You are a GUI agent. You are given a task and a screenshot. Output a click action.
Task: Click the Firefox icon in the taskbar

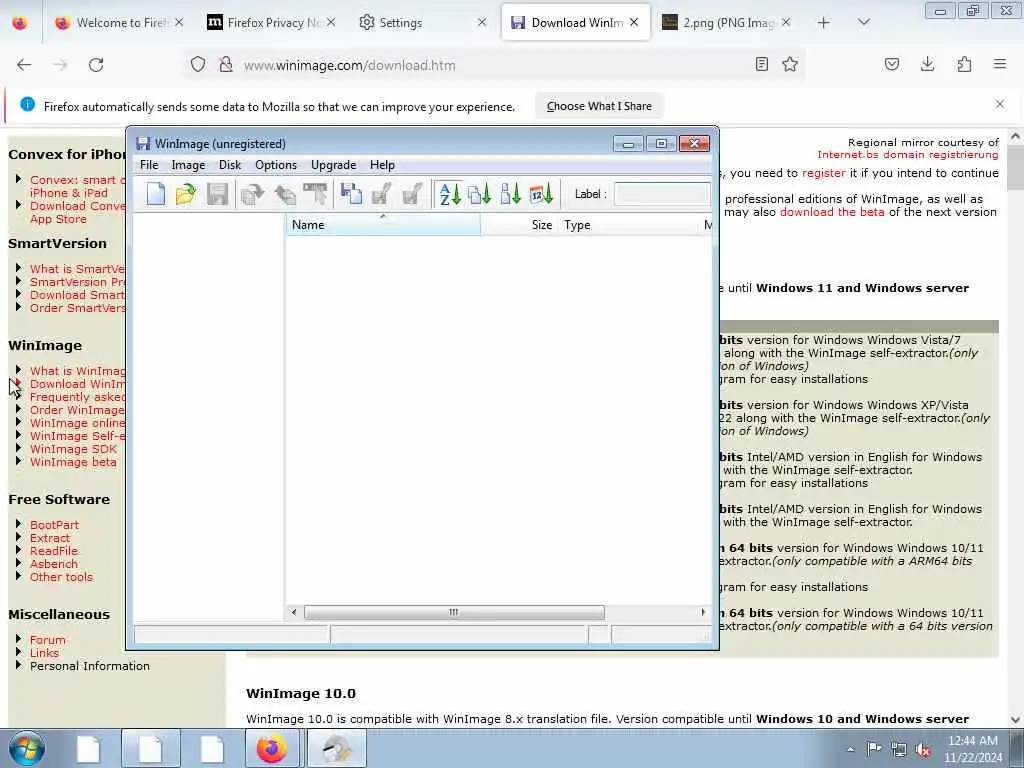272,748
